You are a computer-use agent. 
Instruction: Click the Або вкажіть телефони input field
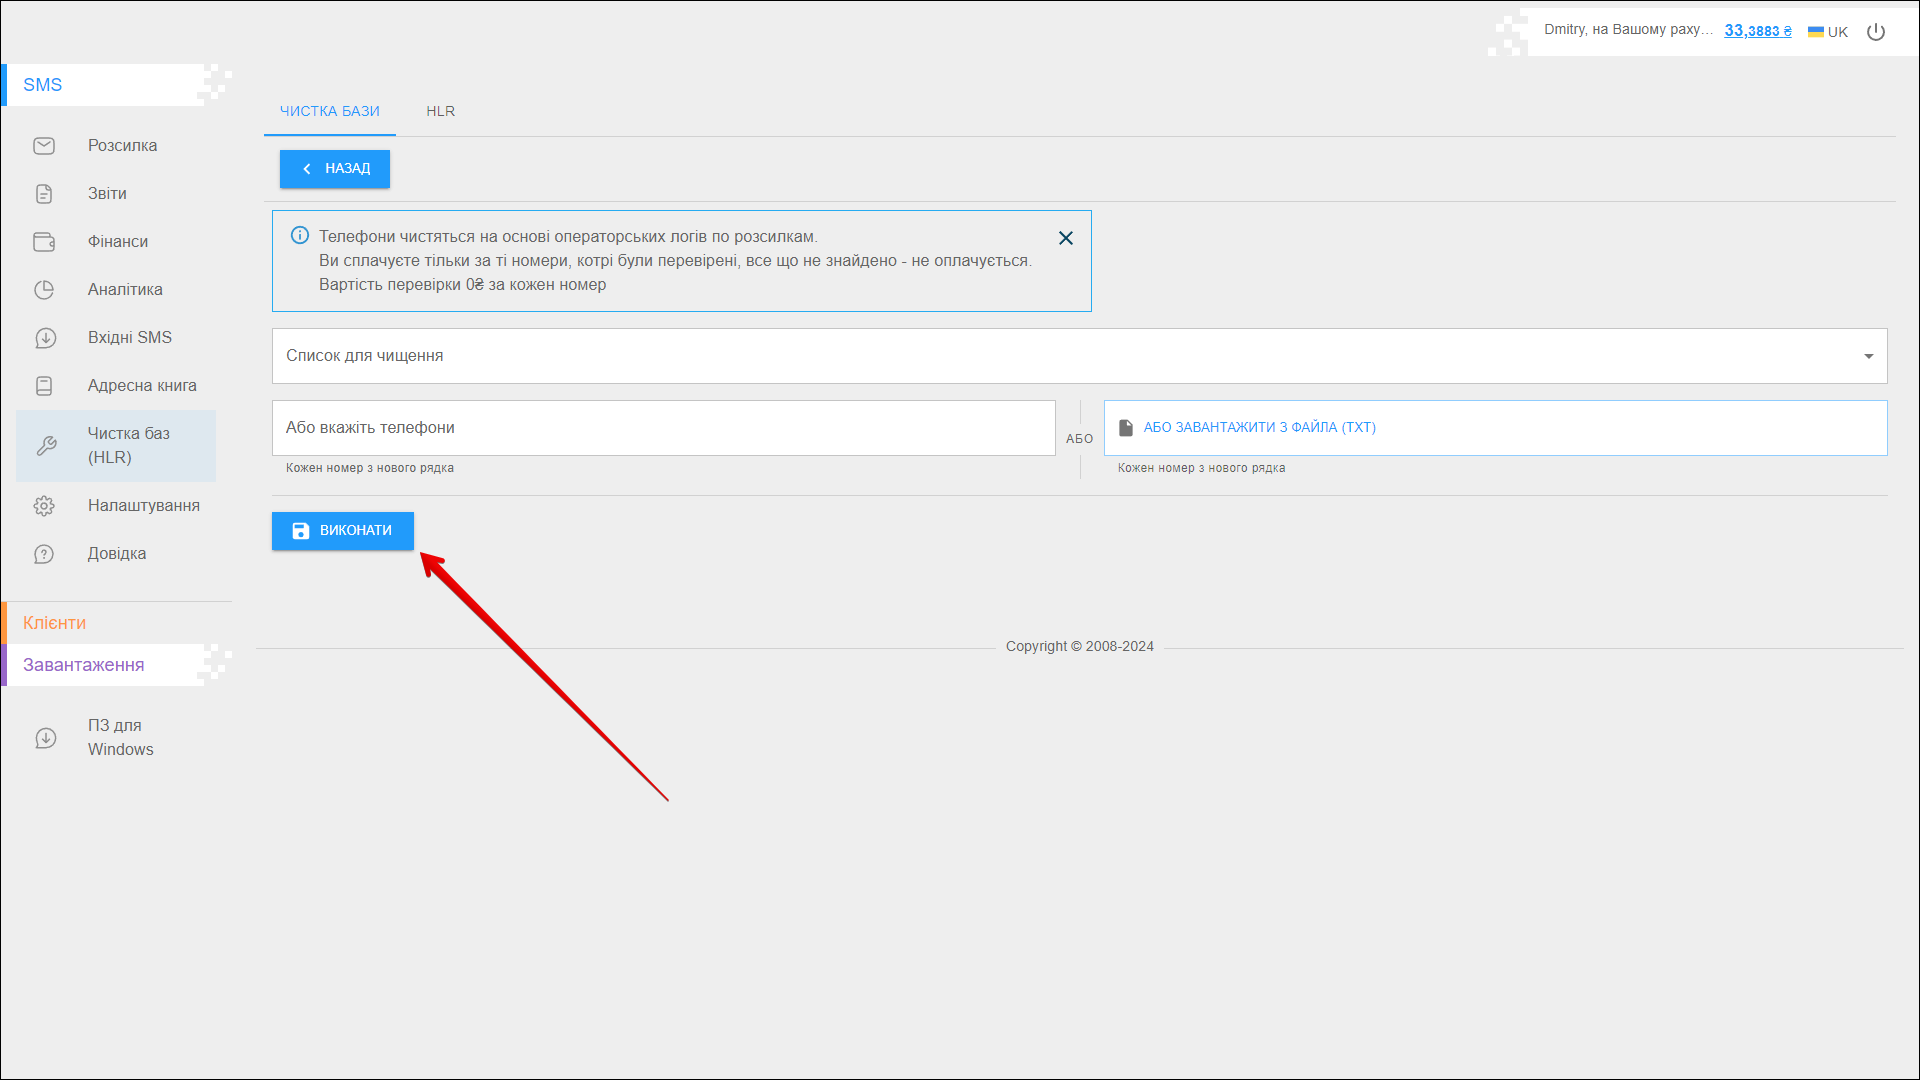(x=663, y=428)
